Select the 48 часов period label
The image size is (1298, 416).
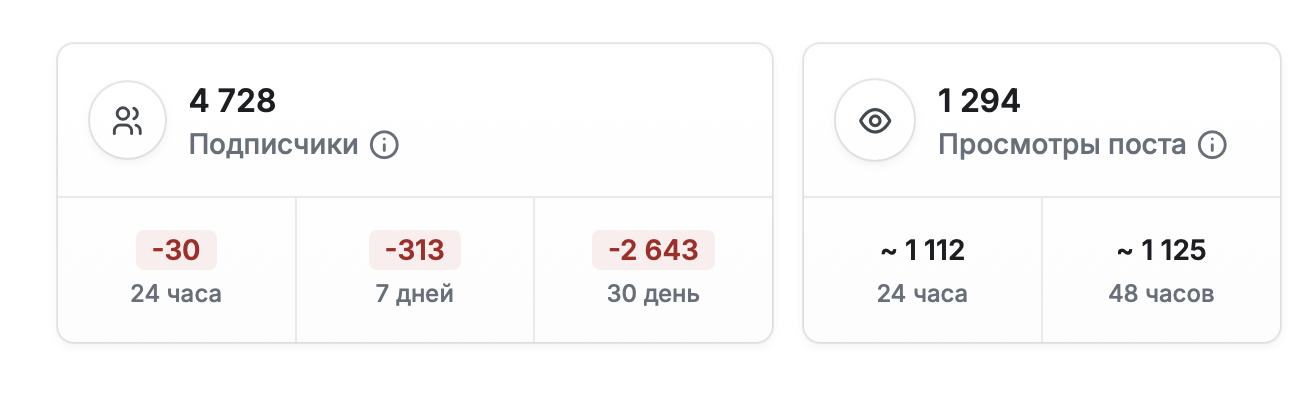tap(1161, 294)
